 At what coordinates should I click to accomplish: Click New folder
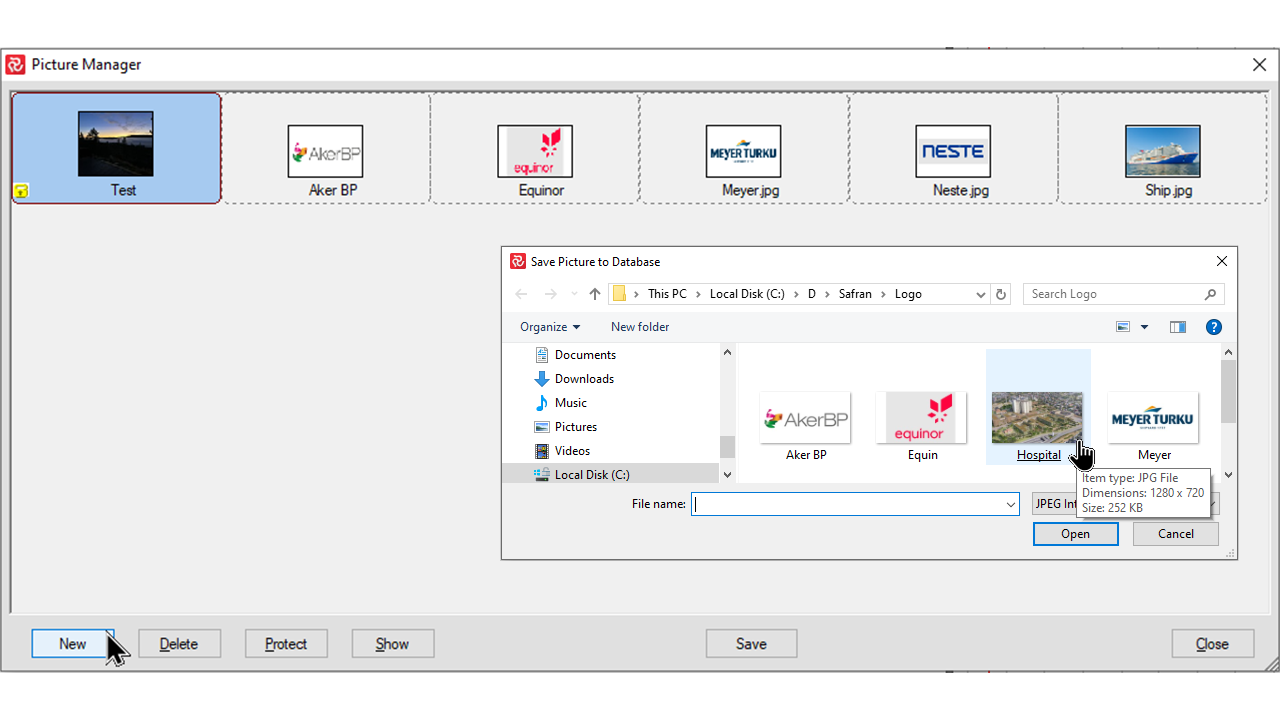640,327
